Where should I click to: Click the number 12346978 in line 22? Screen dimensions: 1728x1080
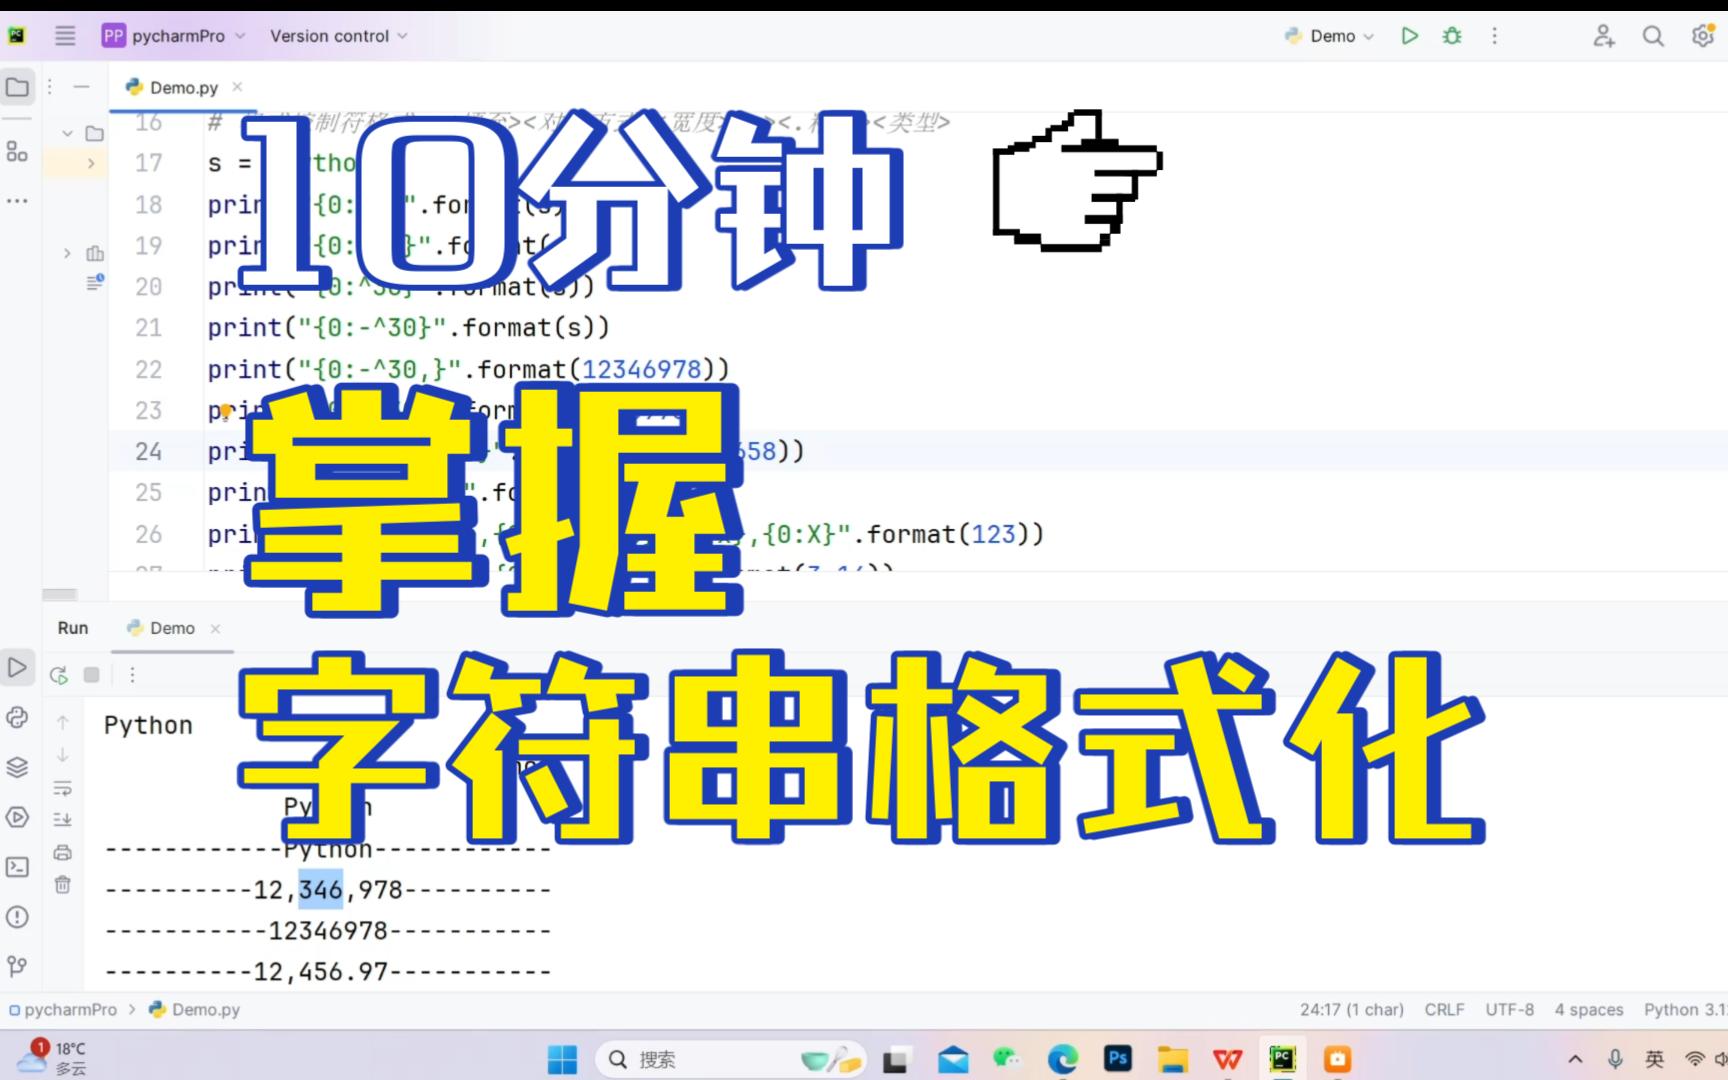coord(641,369)
